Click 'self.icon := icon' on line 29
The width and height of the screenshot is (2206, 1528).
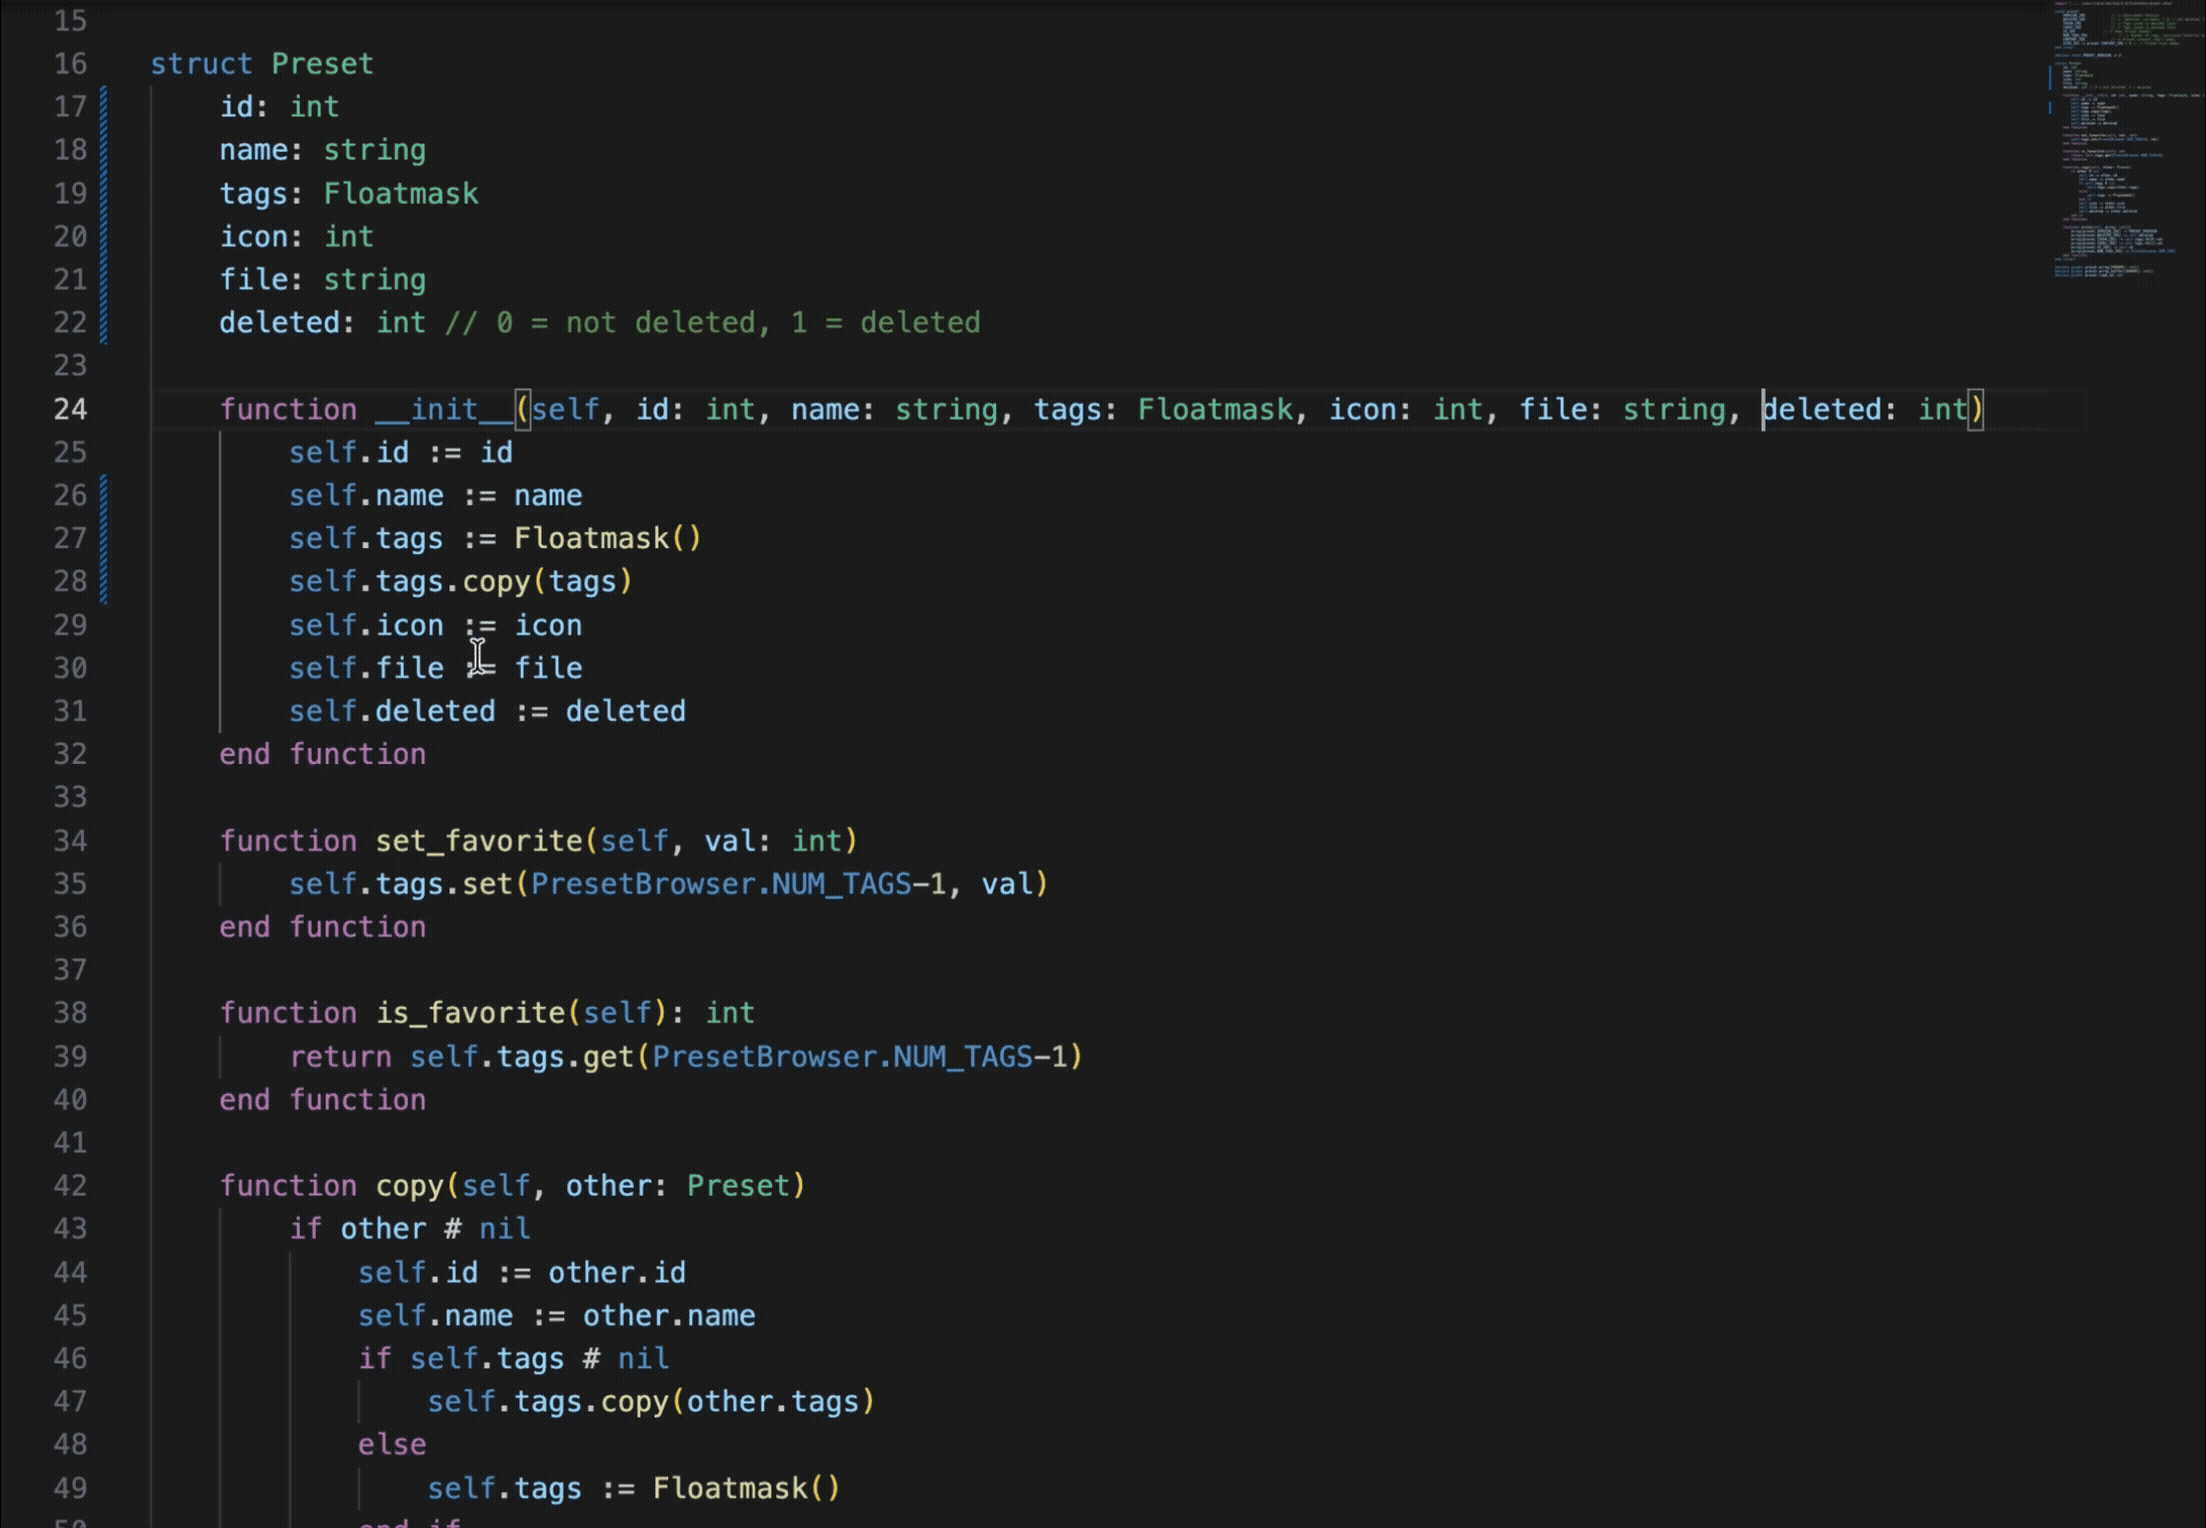tap(436, 625)
